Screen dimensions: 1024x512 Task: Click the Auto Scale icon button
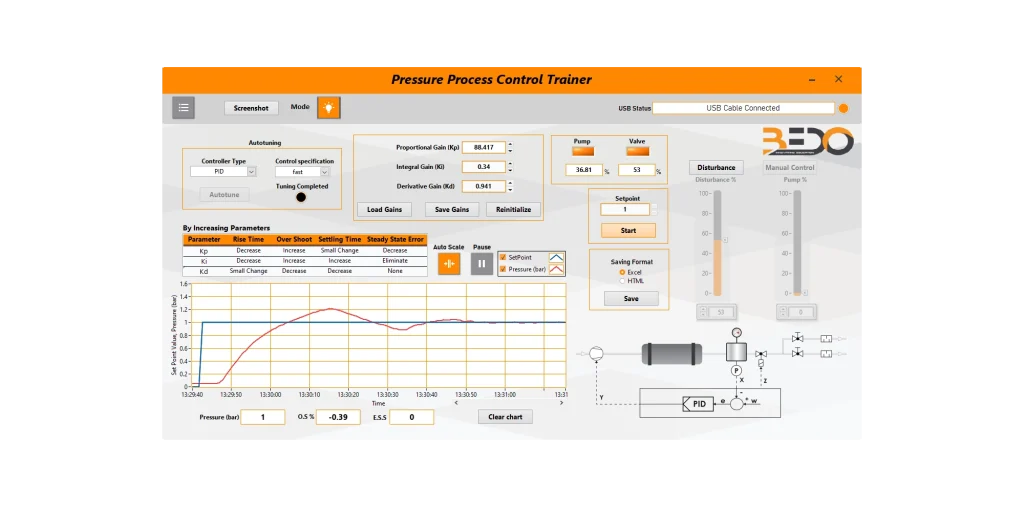449,264
